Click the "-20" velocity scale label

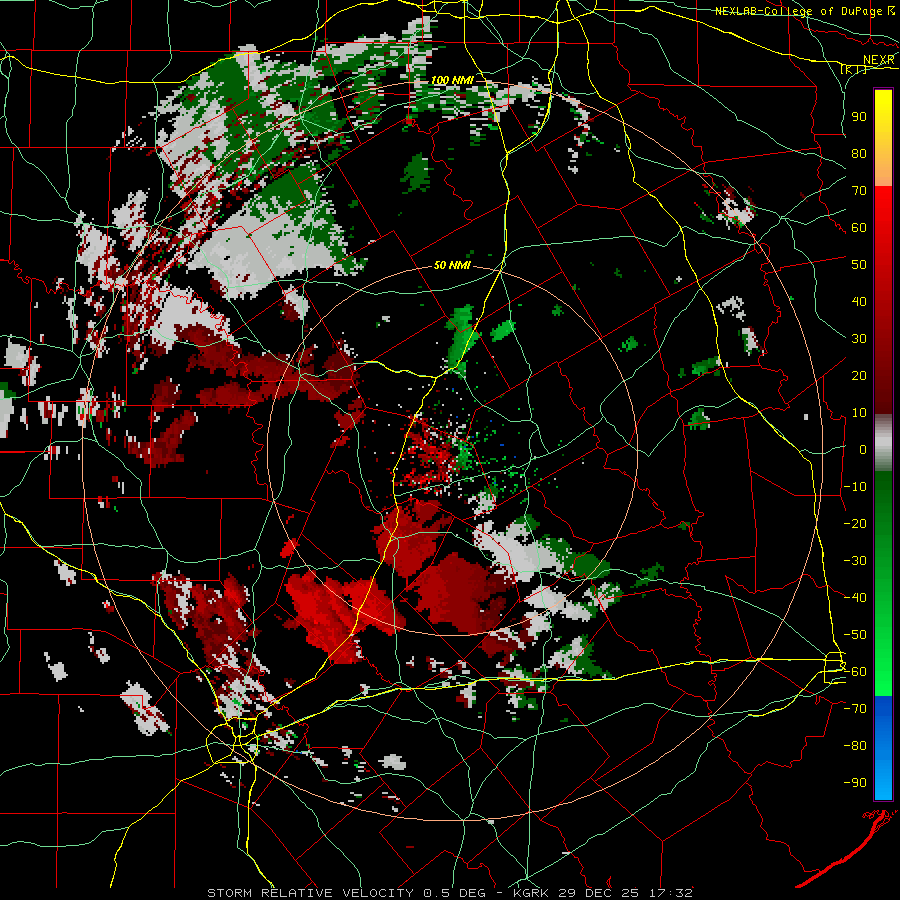855,523
